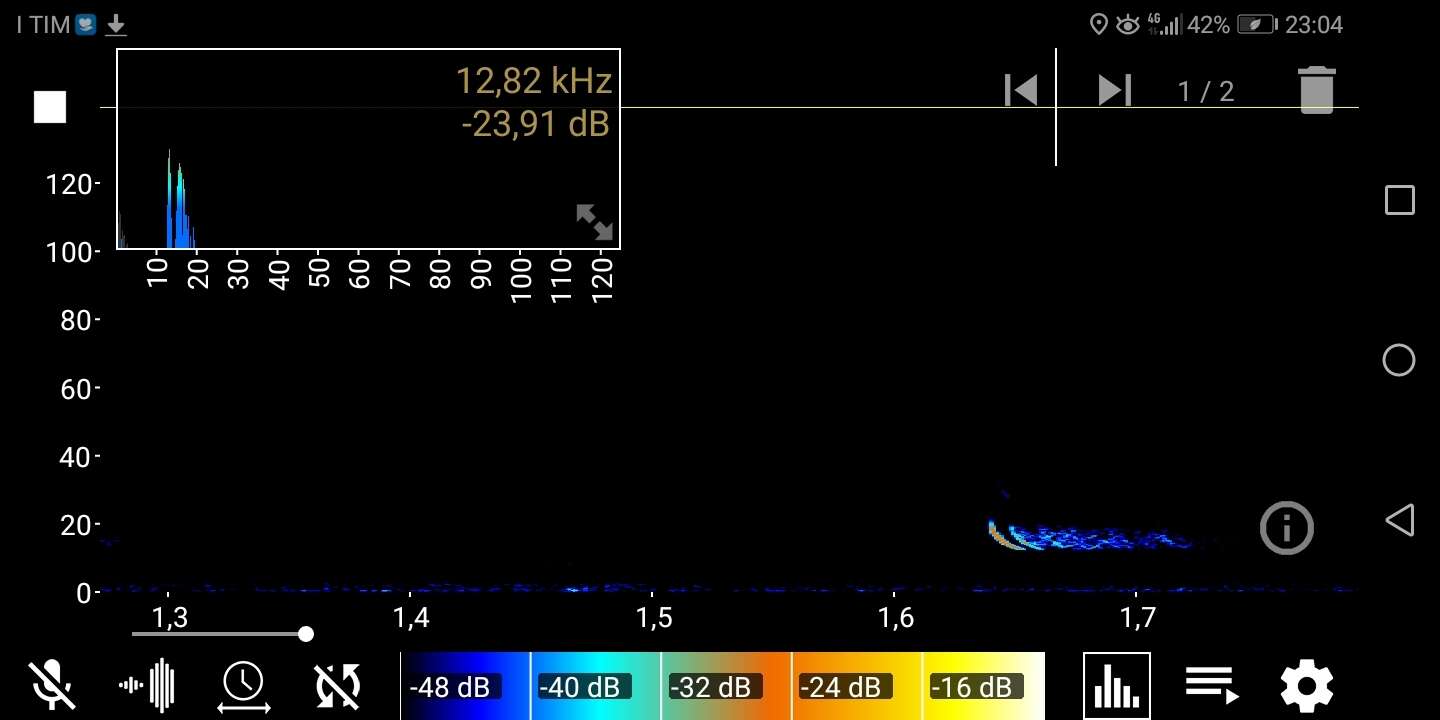Tap the battery icon in the status bar

coord(1257,25)
